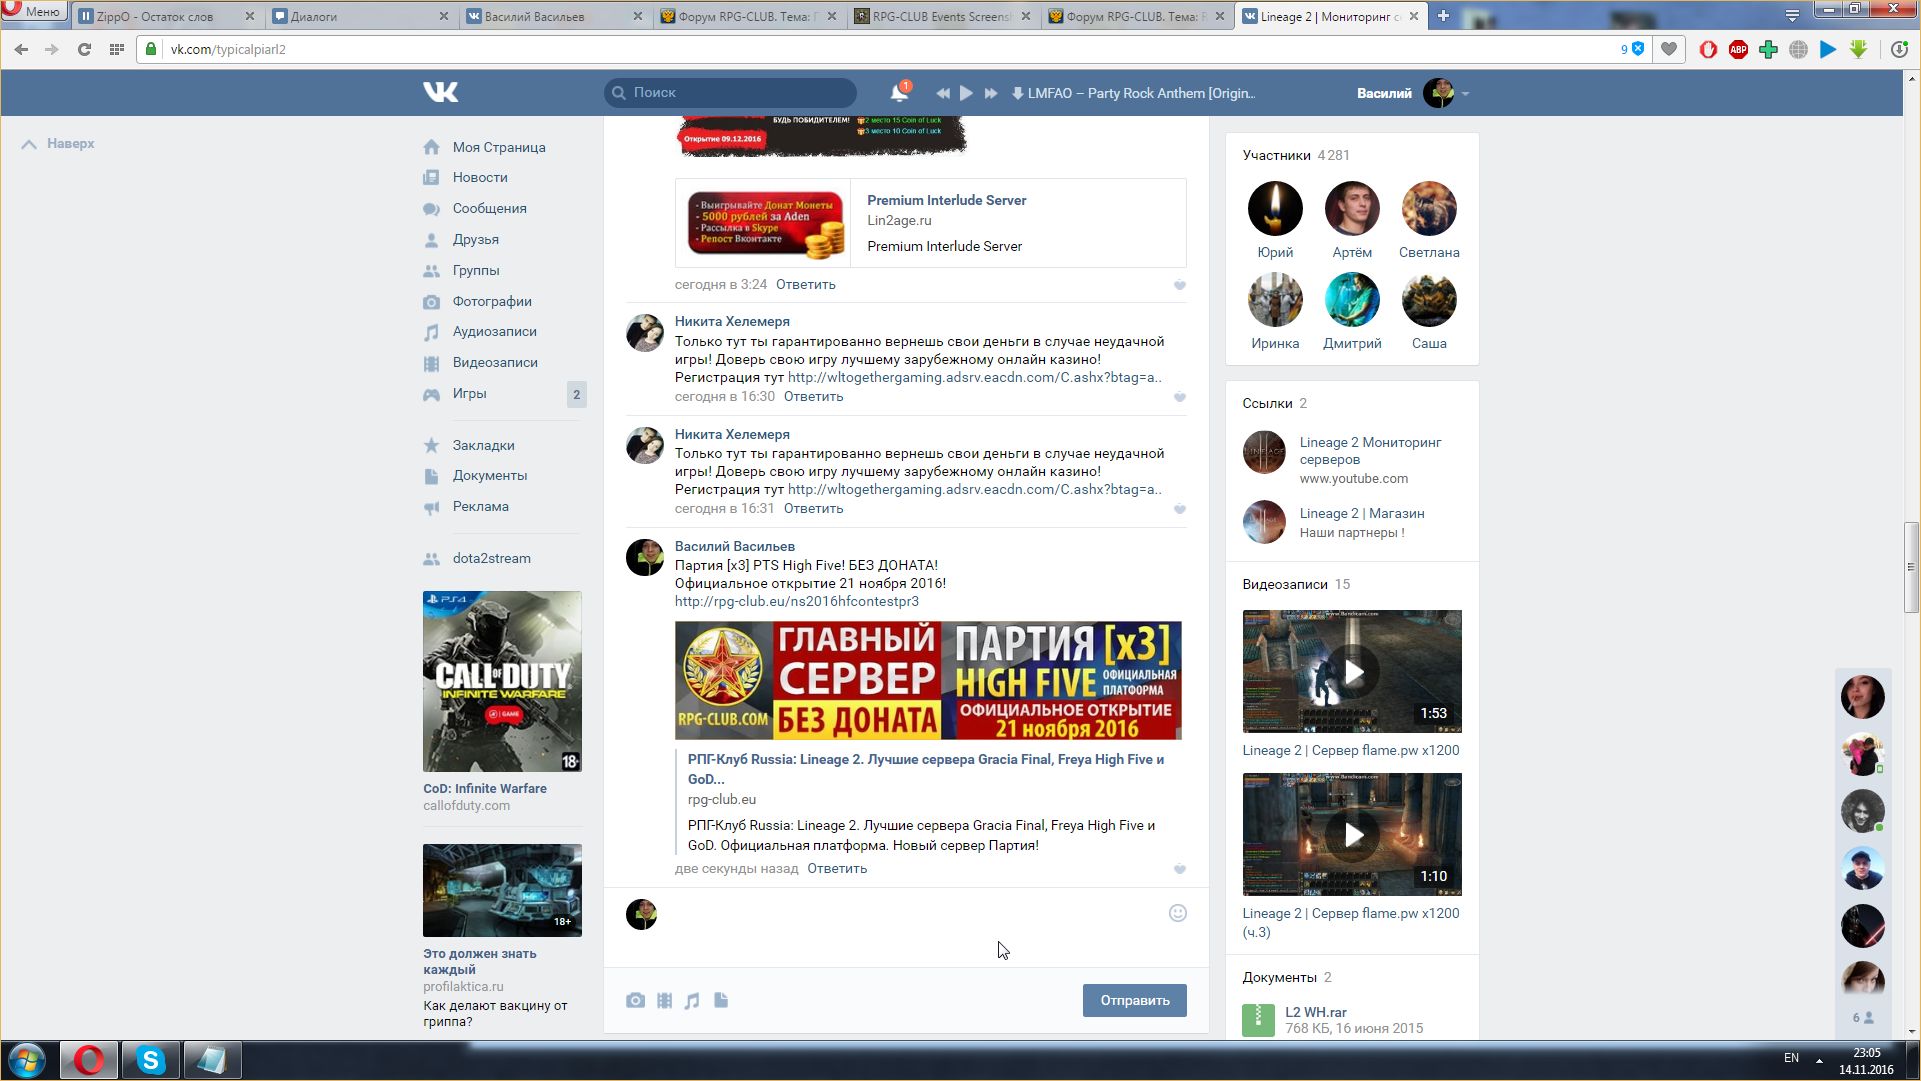Go back in browser history

(22, 49)
